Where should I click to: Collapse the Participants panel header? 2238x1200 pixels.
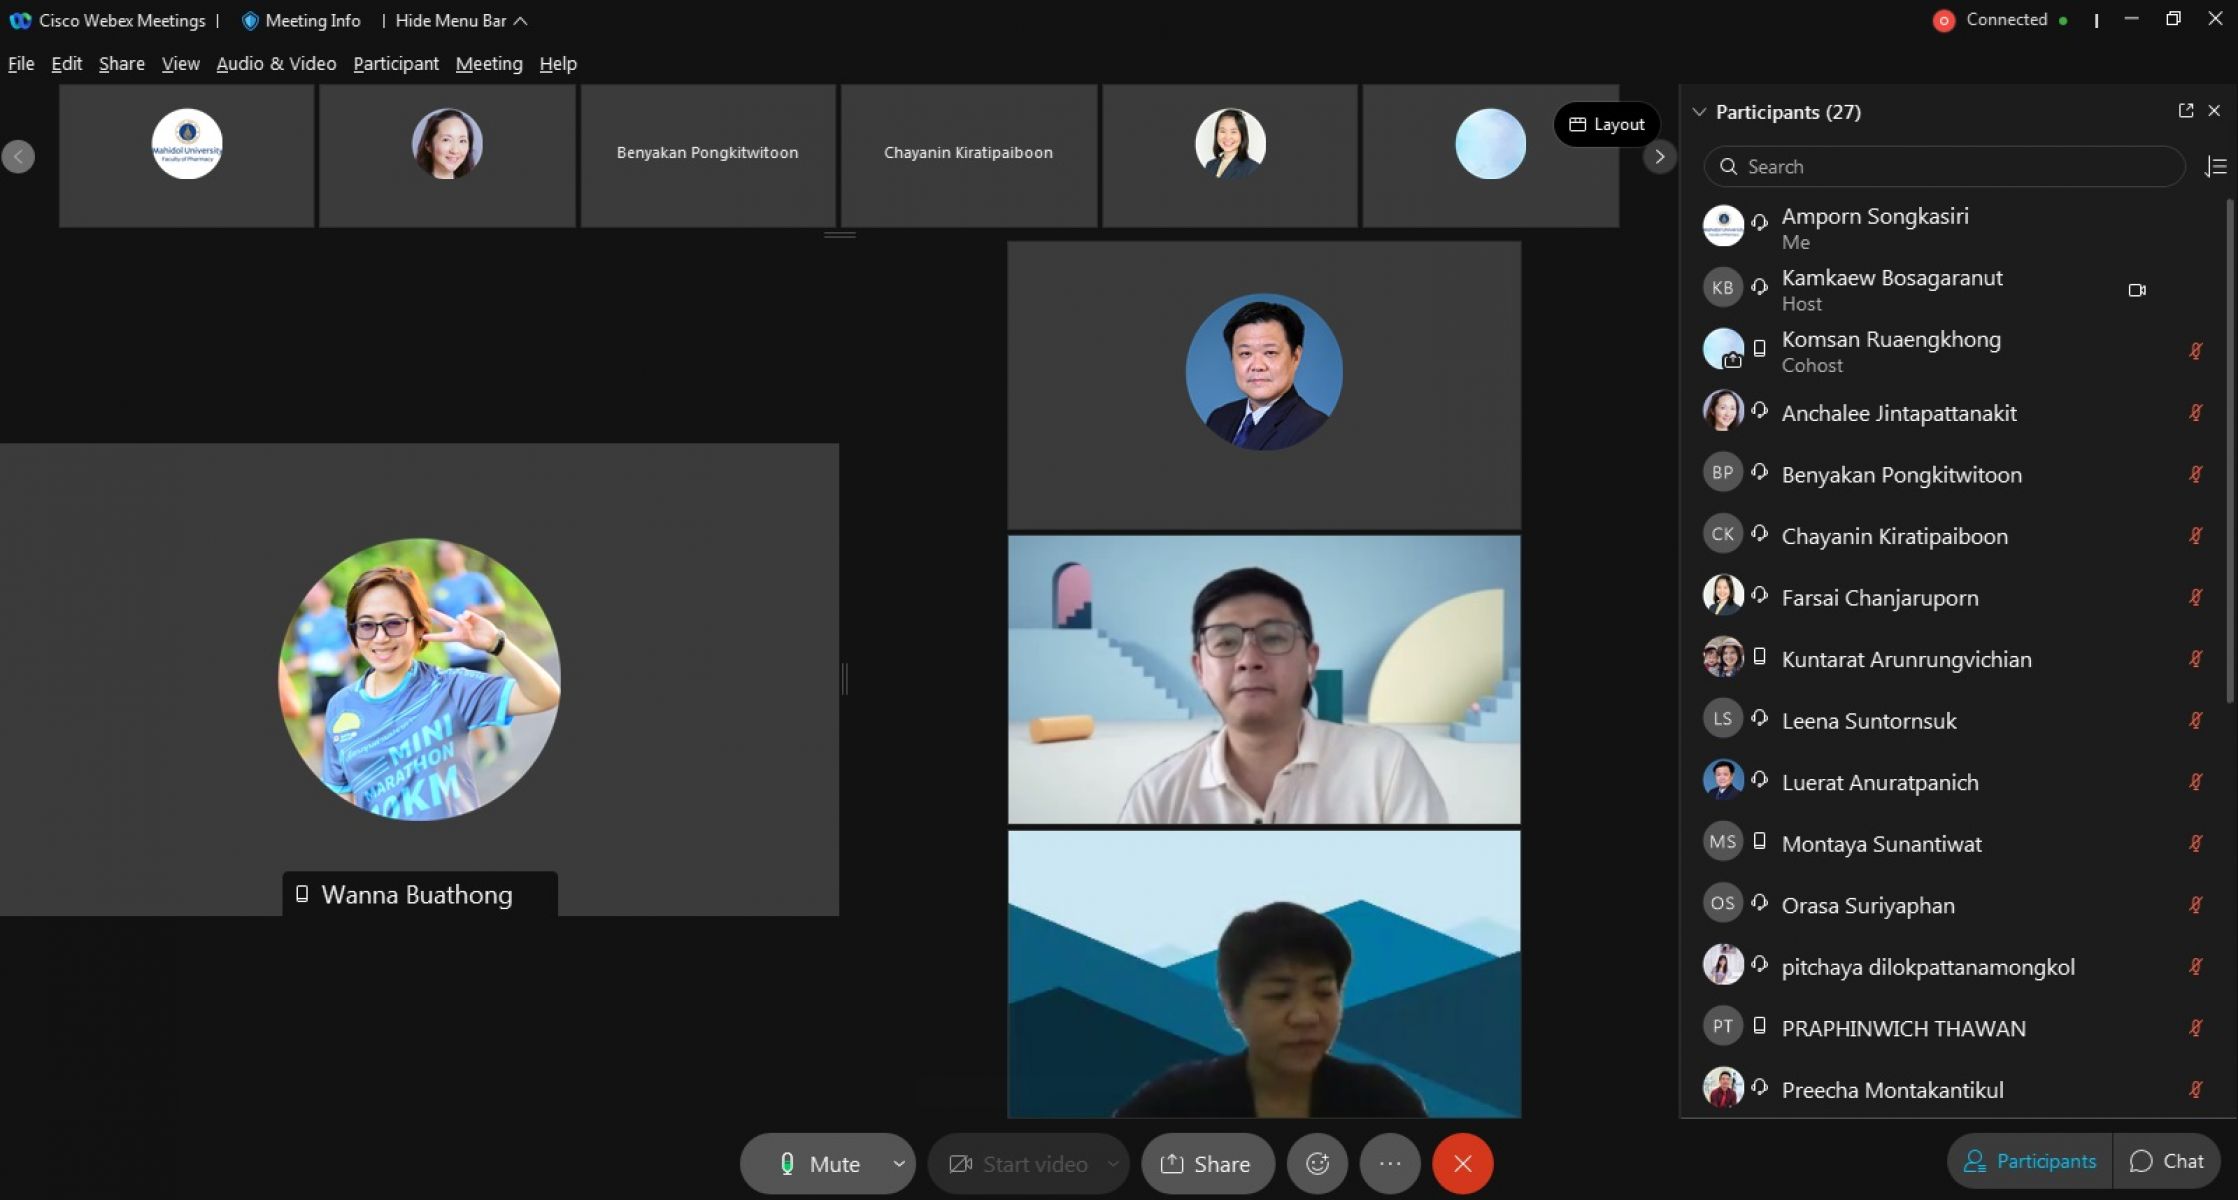(x=1699, y=112)
